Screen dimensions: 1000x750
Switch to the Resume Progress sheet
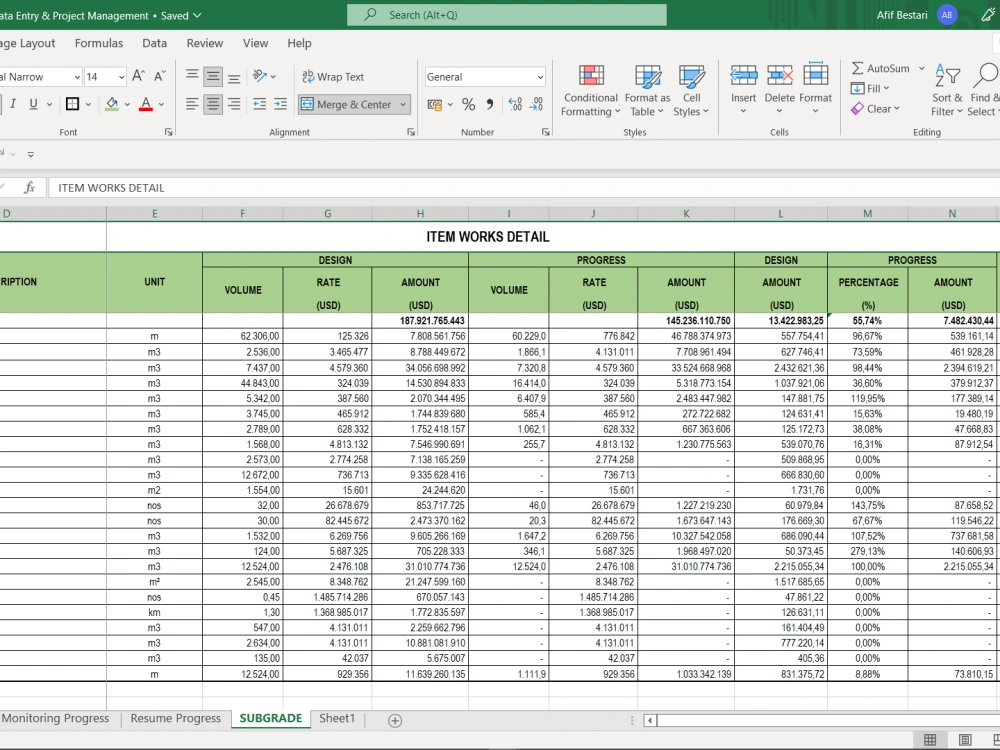click(175, 718)
